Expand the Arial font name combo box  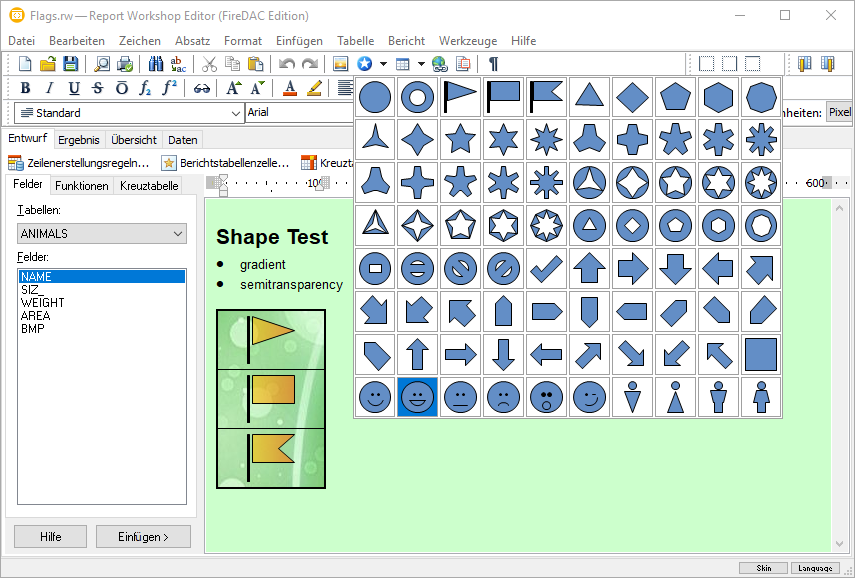click(300, 113)
